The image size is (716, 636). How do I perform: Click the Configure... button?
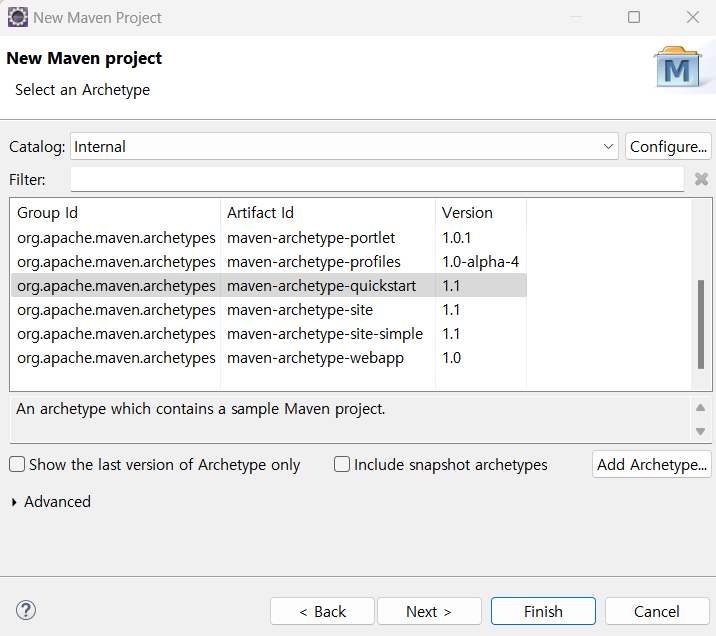point(668,147)
